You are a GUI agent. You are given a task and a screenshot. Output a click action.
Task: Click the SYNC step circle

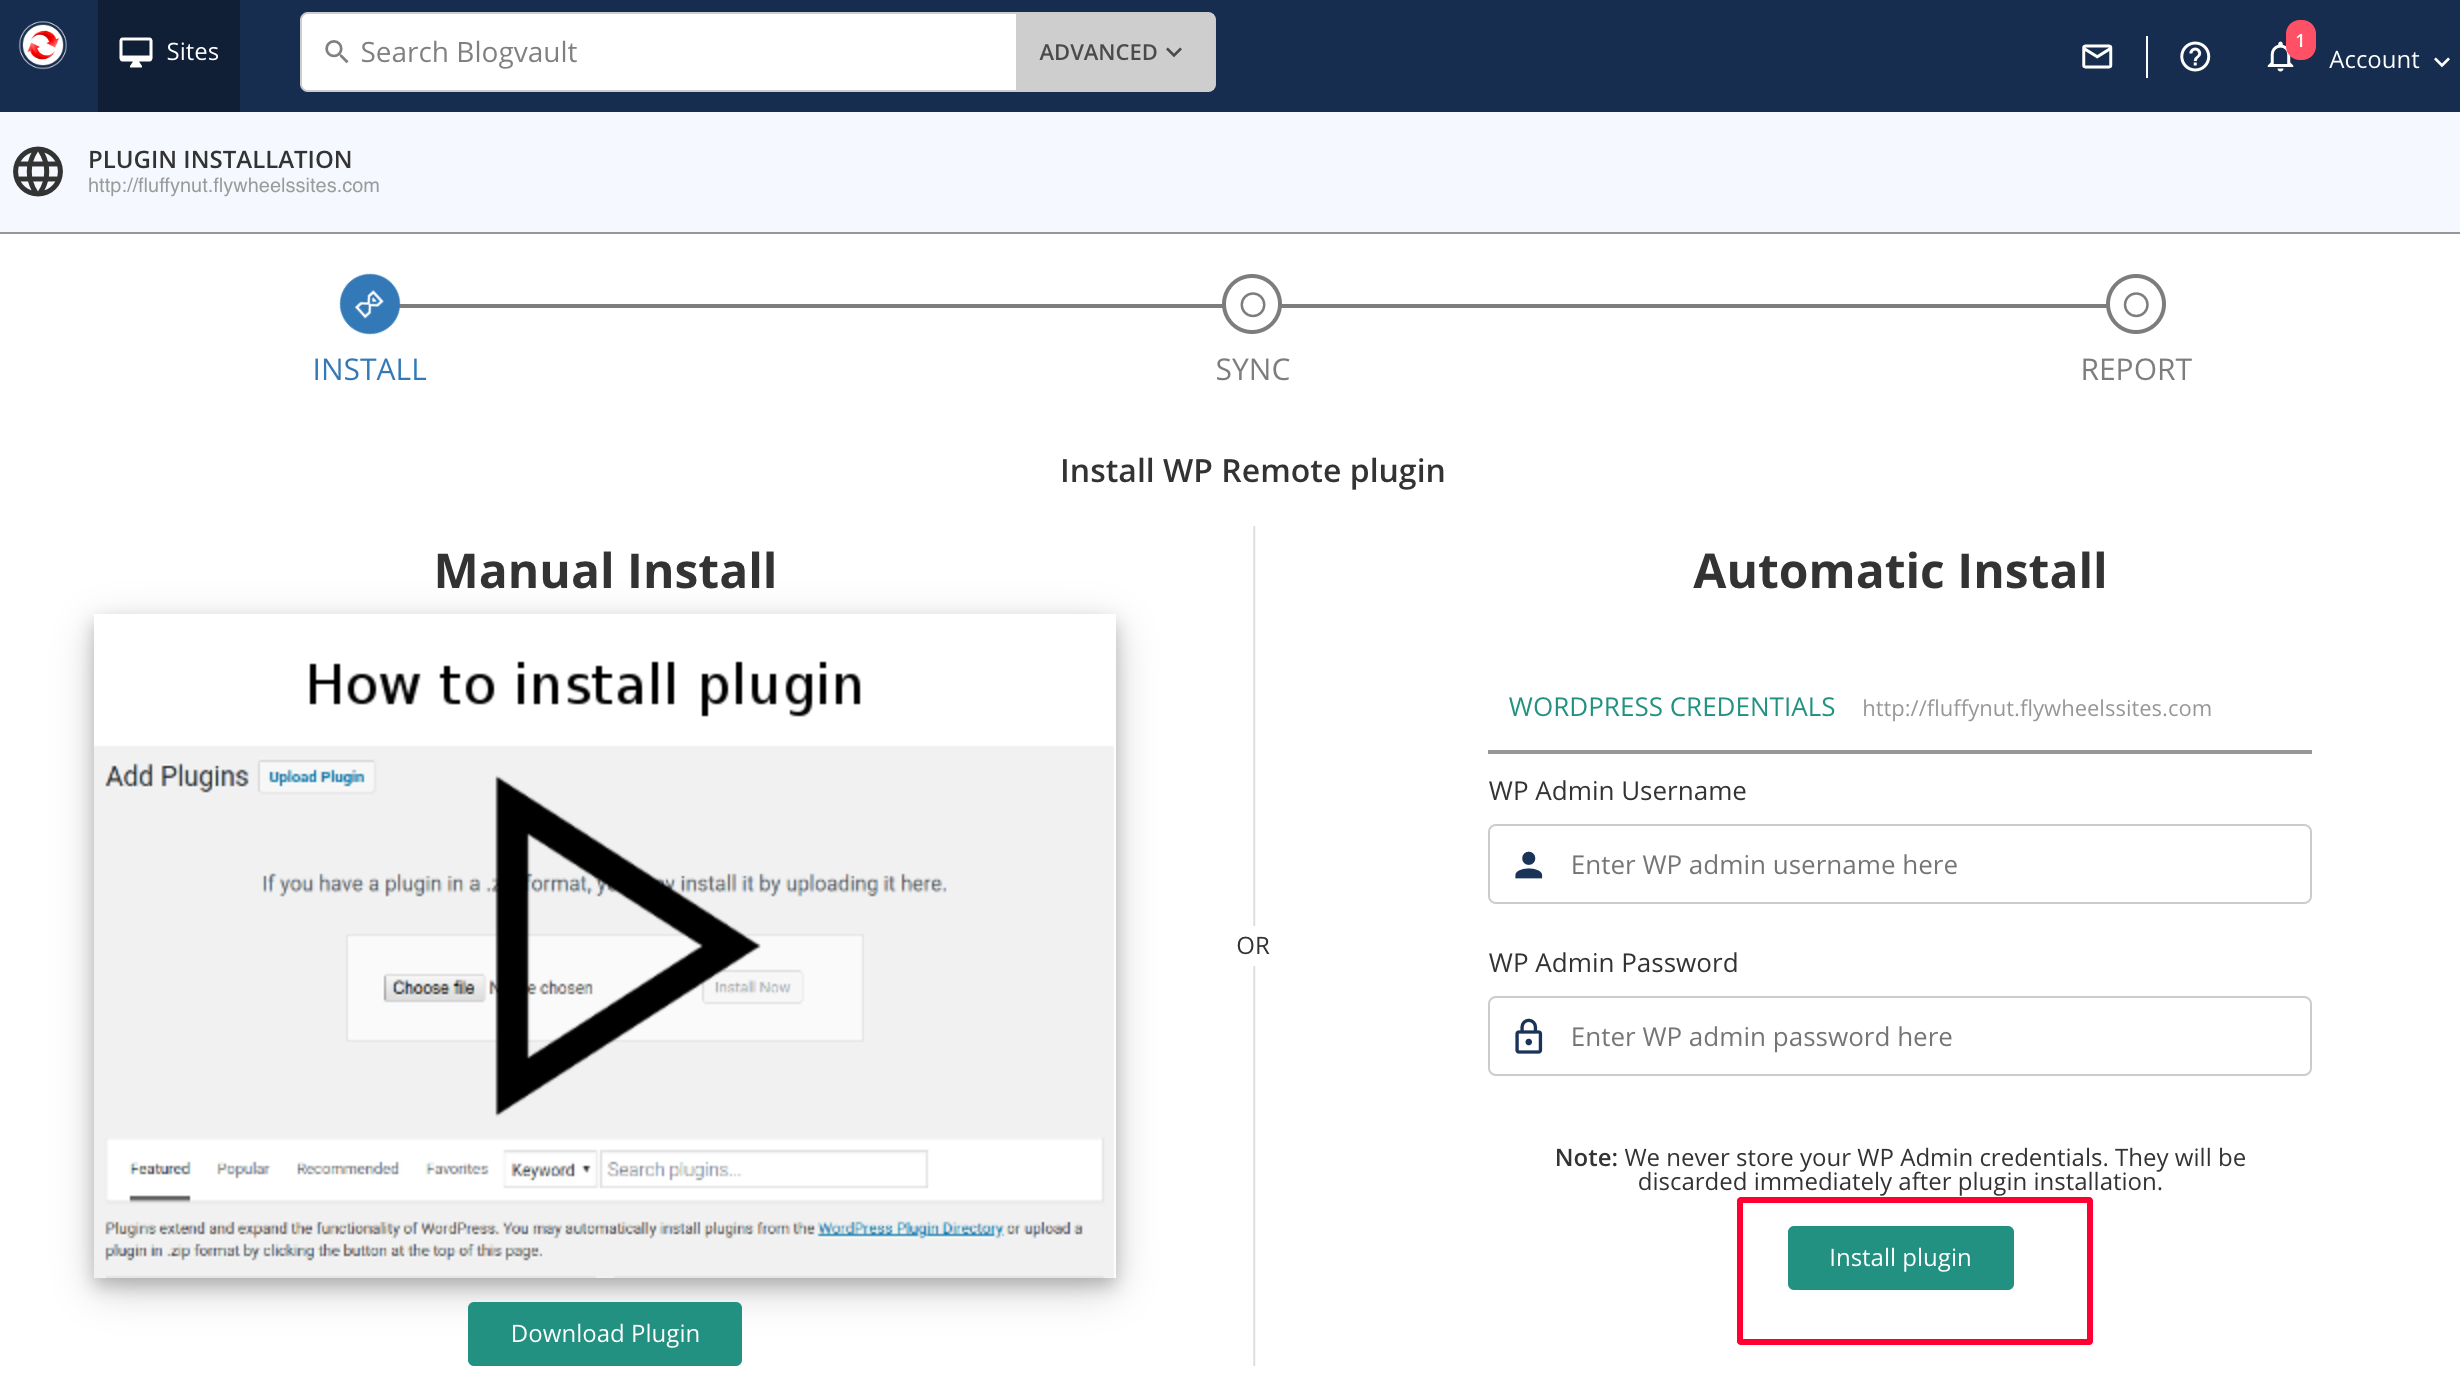click(x=1252, y=304)
